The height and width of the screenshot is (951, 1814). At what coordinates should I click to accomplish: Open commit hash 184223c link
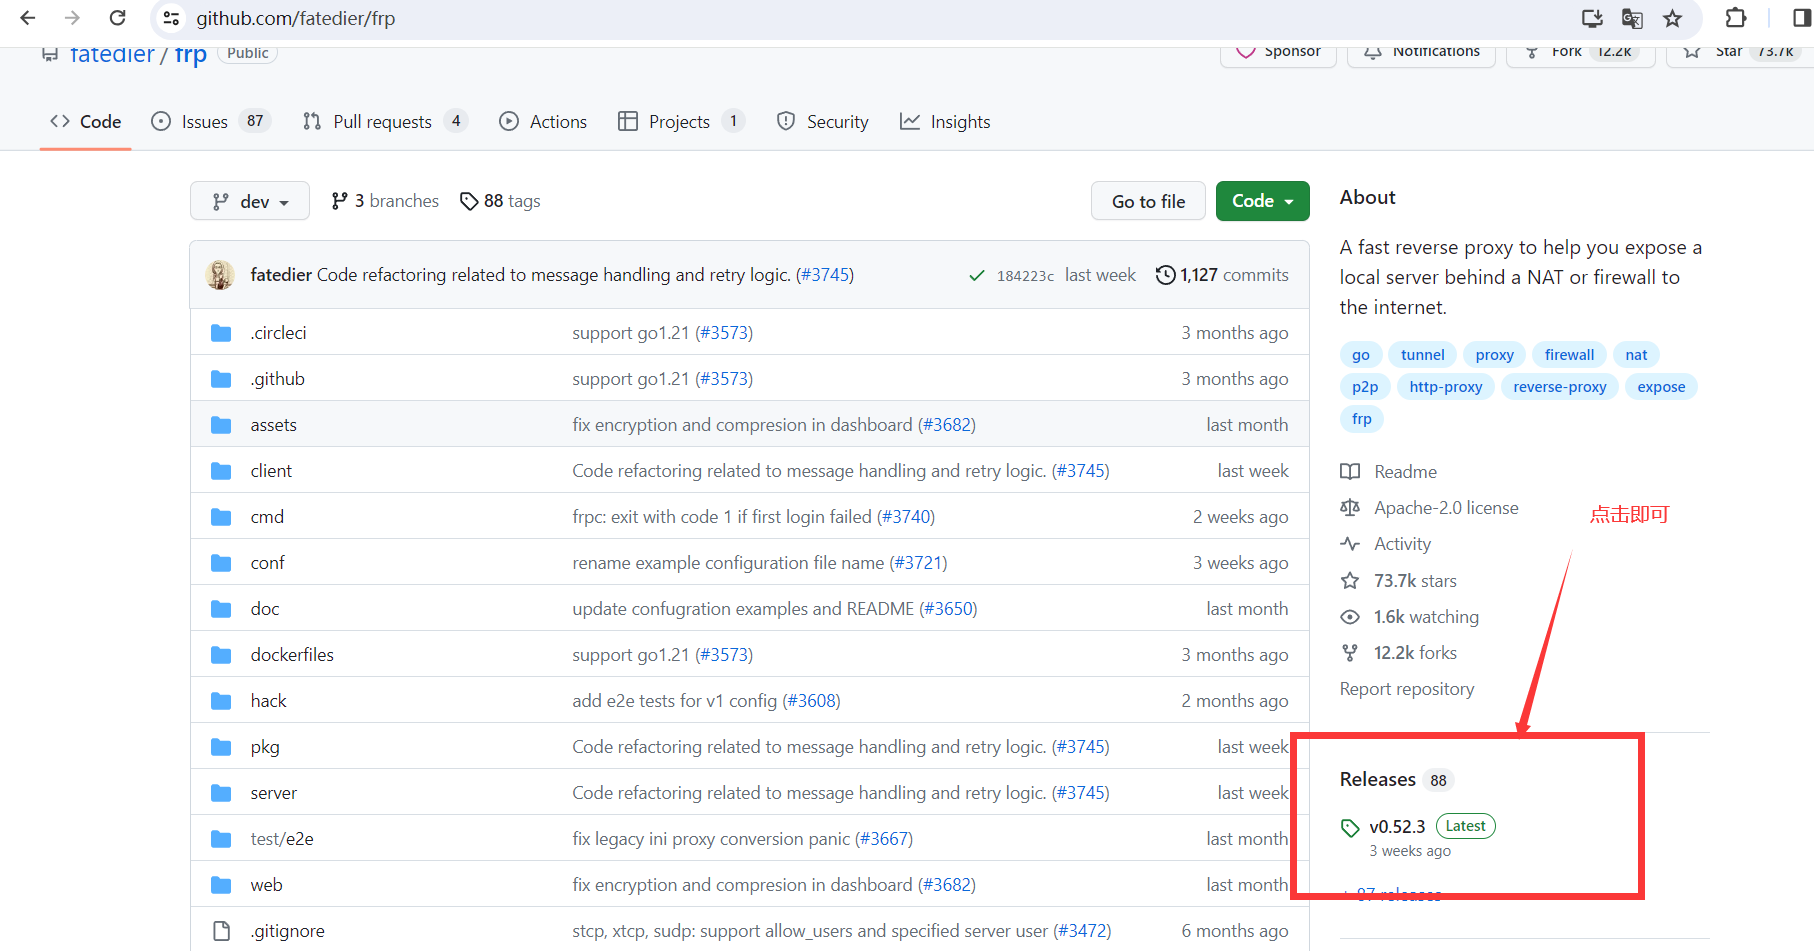[x=1025, y=276]
